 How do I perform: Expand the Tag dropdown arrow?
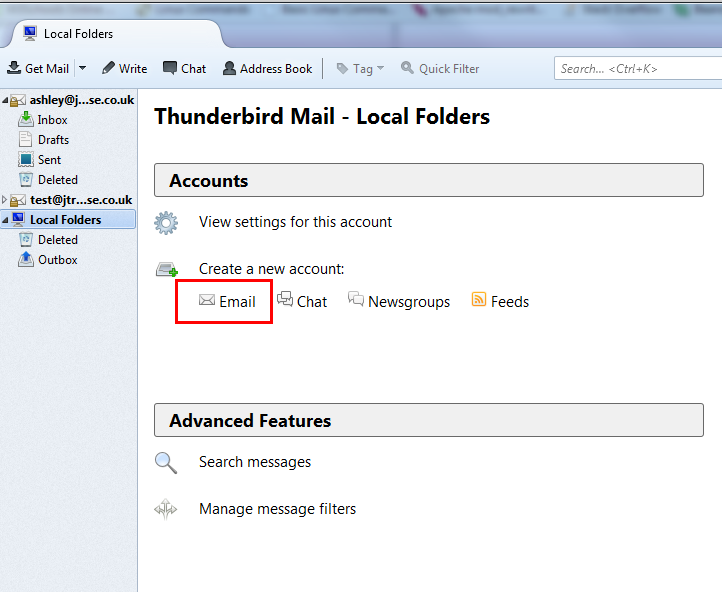[380, 68]
